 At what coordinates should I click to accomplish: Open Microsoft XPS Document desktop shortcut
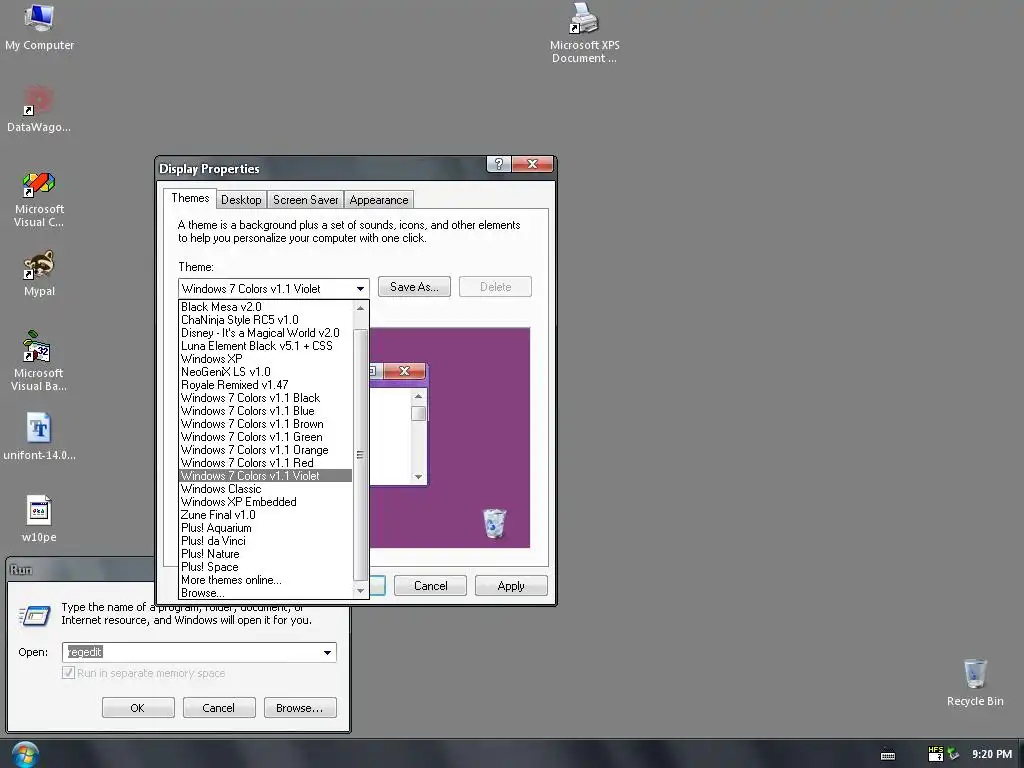[584, 33]
